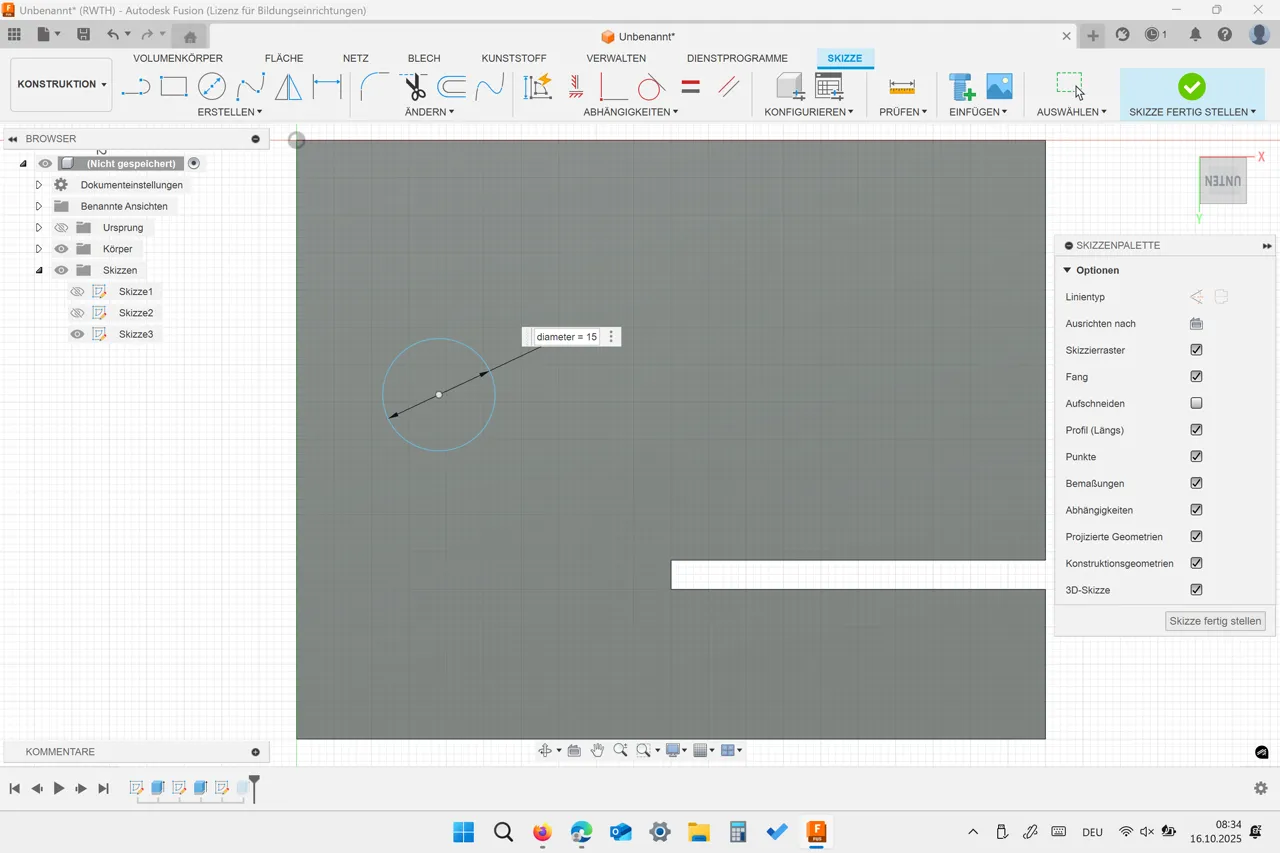This screenshot has width=1280, height=853.
Task: Click the Skizze fertig stellen palette button
Action: click(x=1215, y=621)
